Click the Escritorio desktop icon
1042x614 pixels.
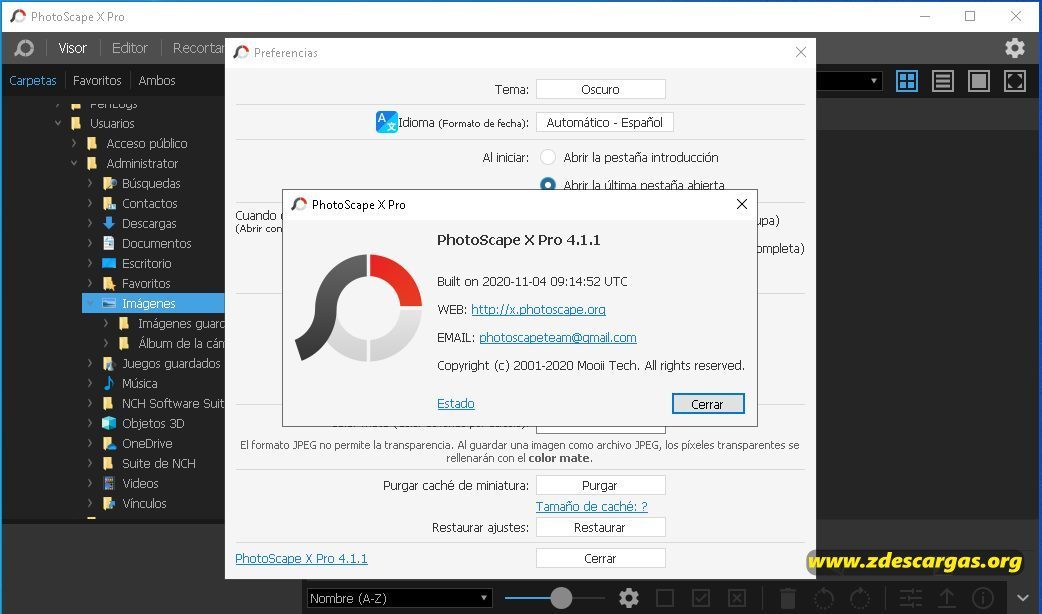tap(109, 263)
